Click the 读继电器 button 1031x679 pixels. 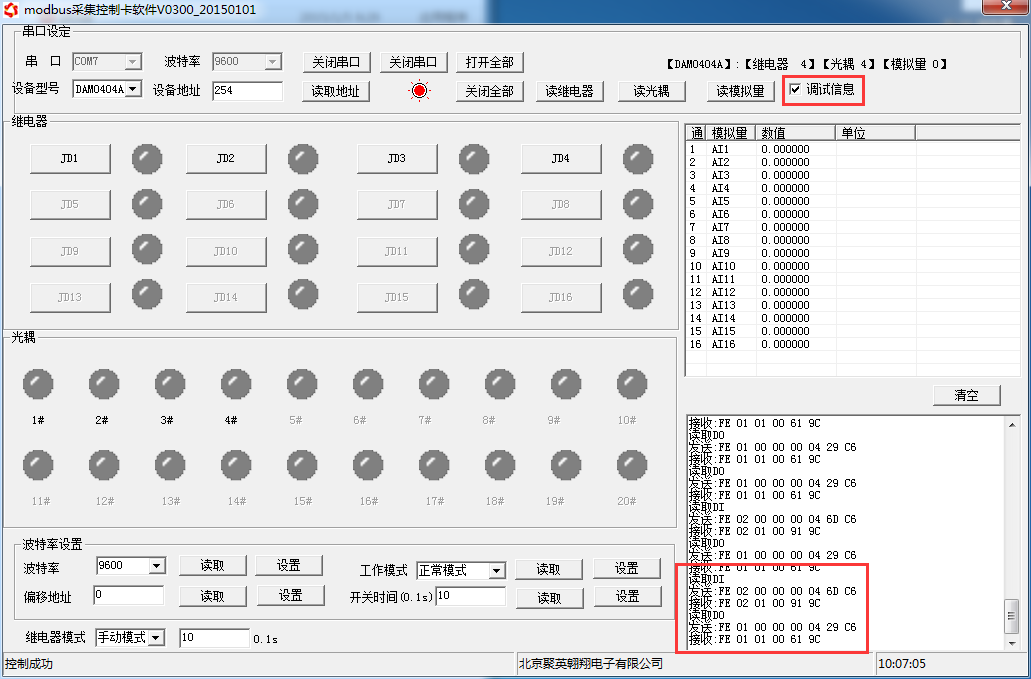pyautogui.click(x=569, y=91)
